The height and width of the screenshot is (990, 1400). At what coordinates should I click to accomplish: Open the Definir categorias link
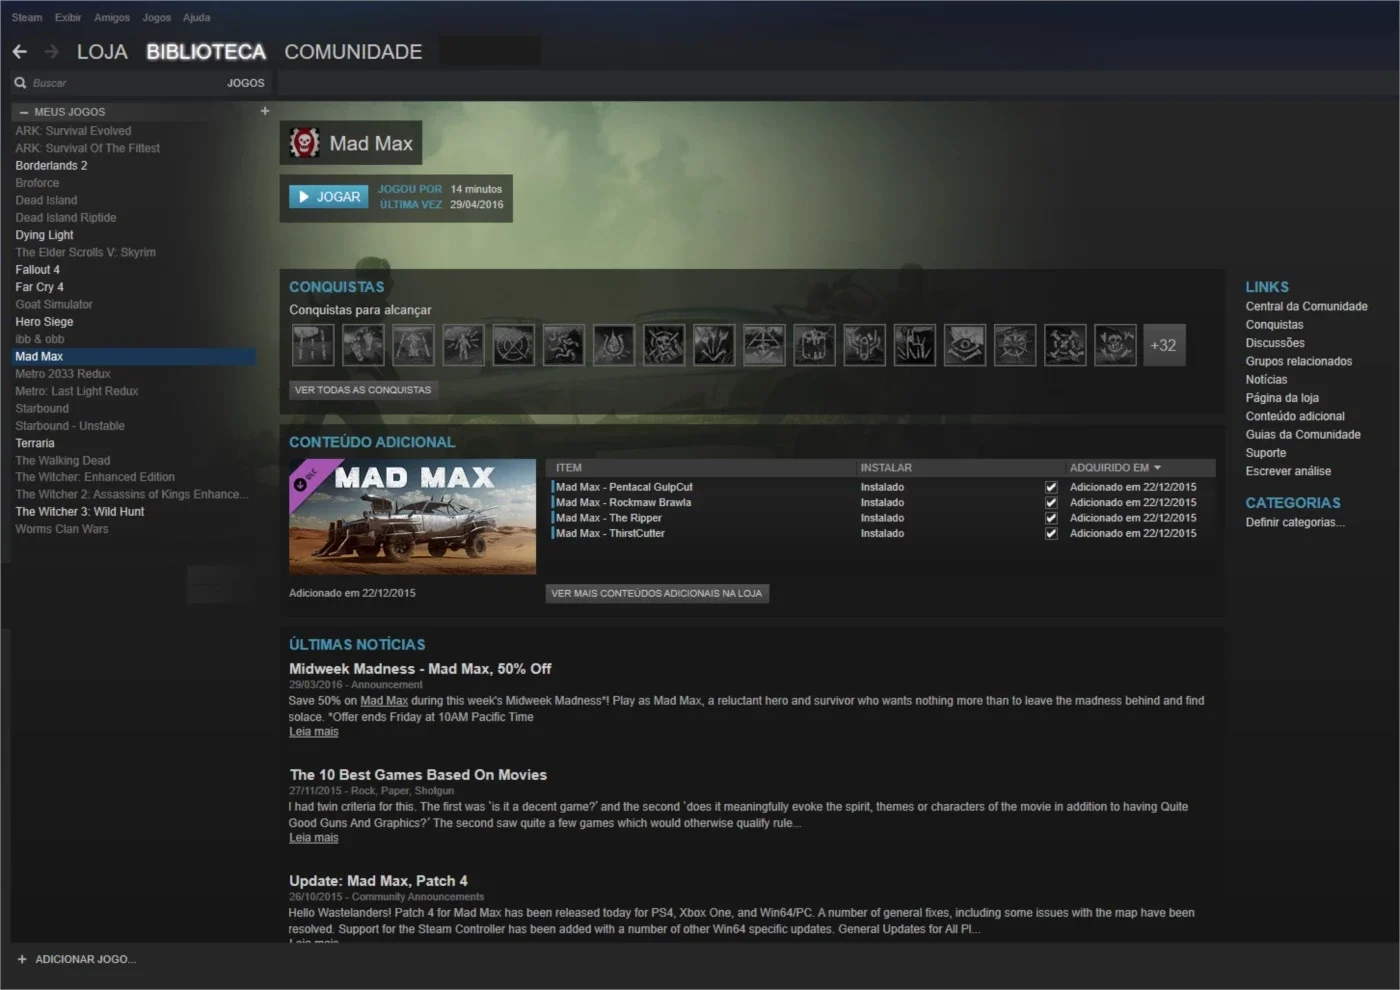click(x=1295, y=522)
